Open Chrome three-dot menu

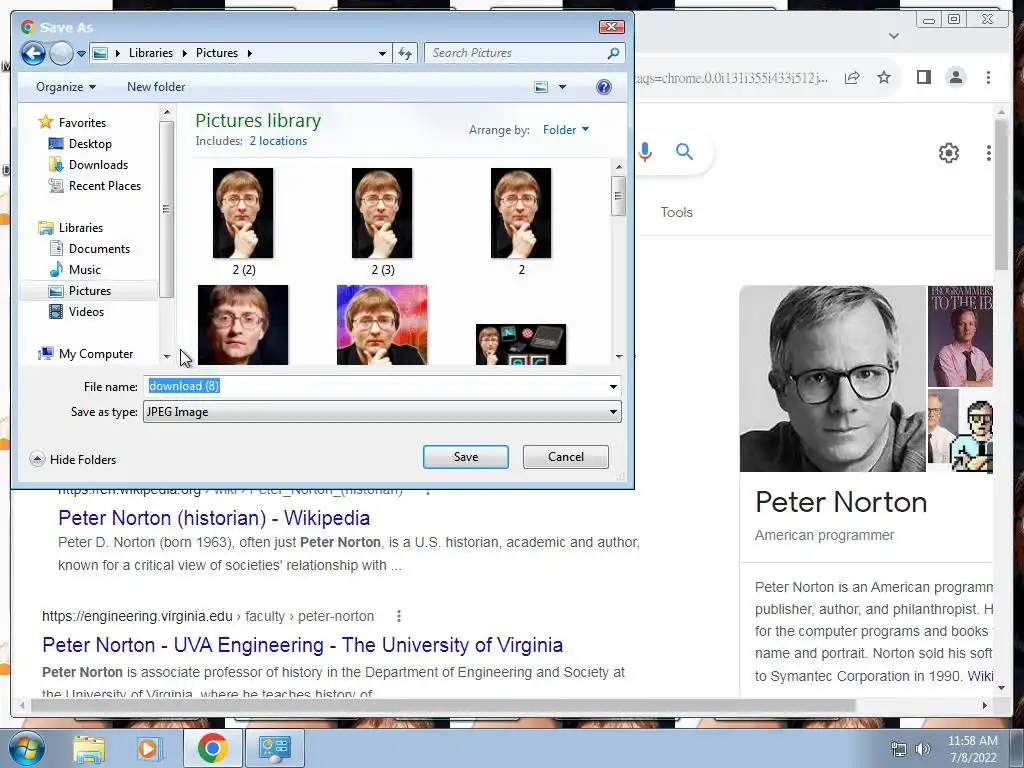pos(988,77)
